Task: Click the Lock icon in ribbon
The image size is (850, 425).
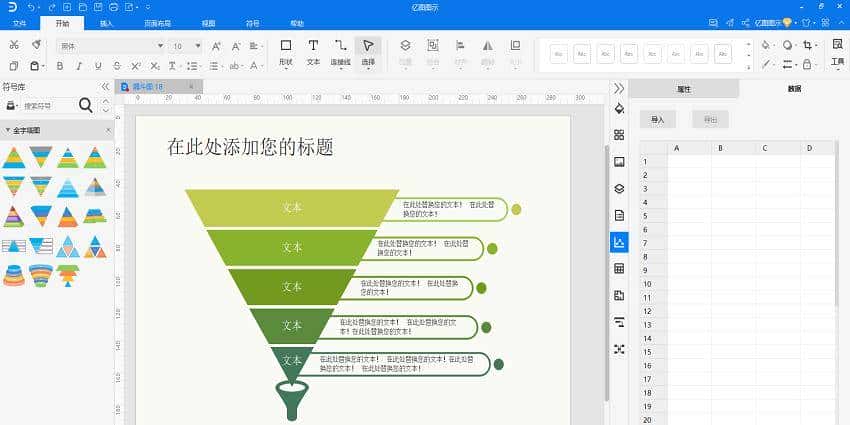Action: pyautogui.click(x=808, y=65)
